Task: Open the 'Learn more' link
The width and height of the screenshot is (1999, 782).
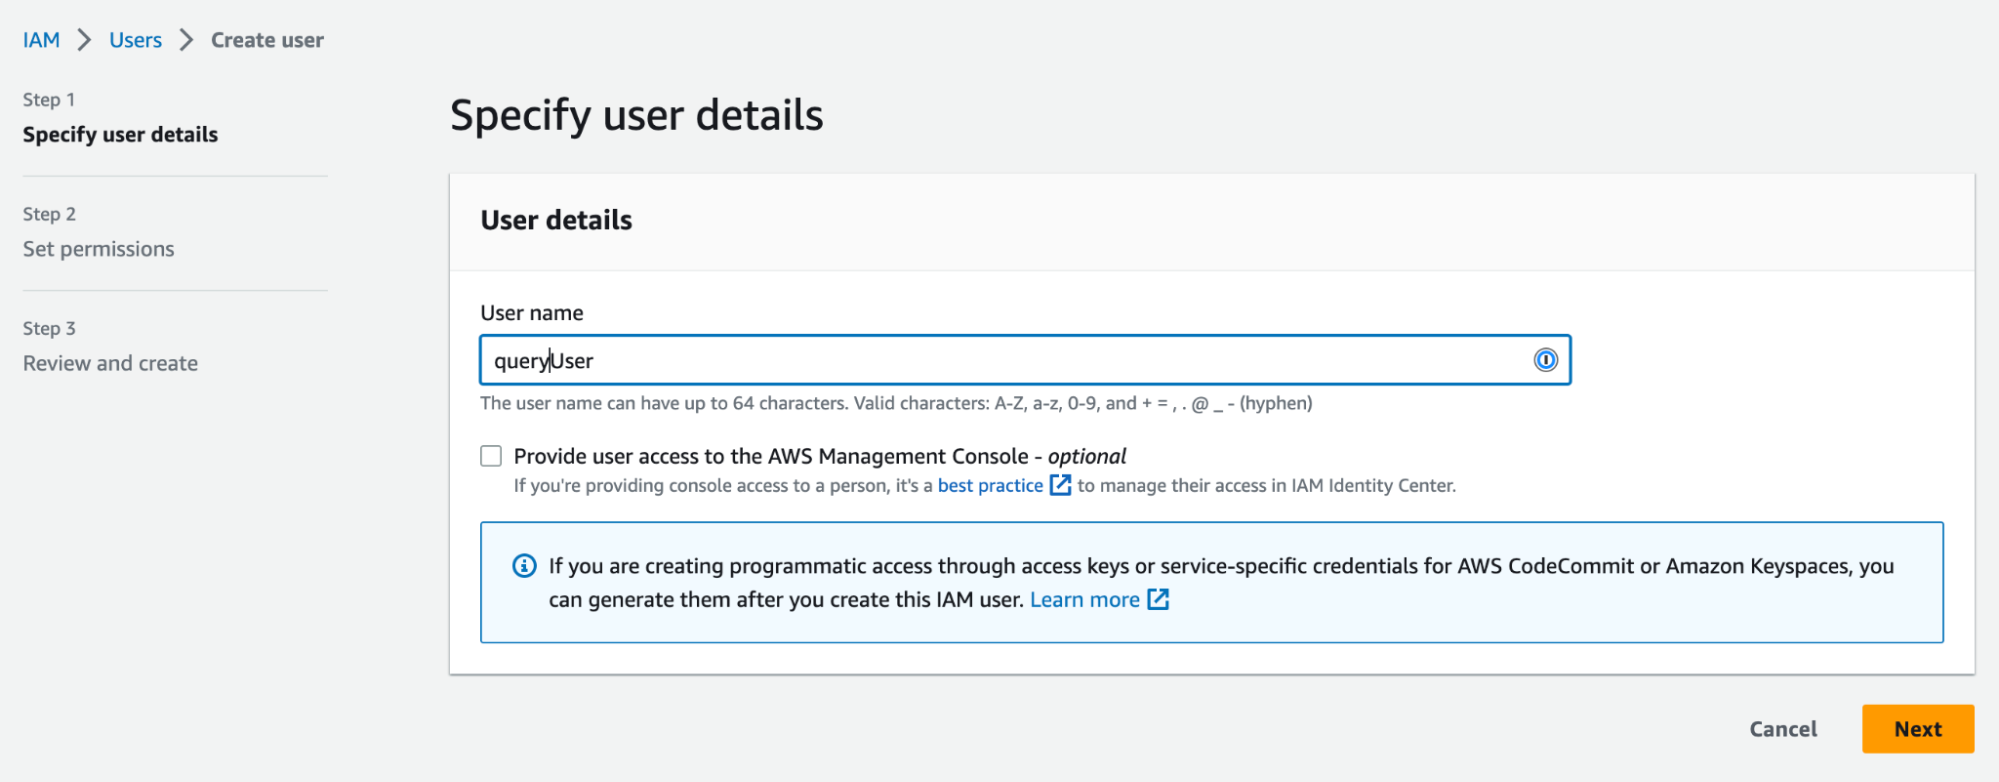Action: pyautogui.click(x=1084, y=599)
